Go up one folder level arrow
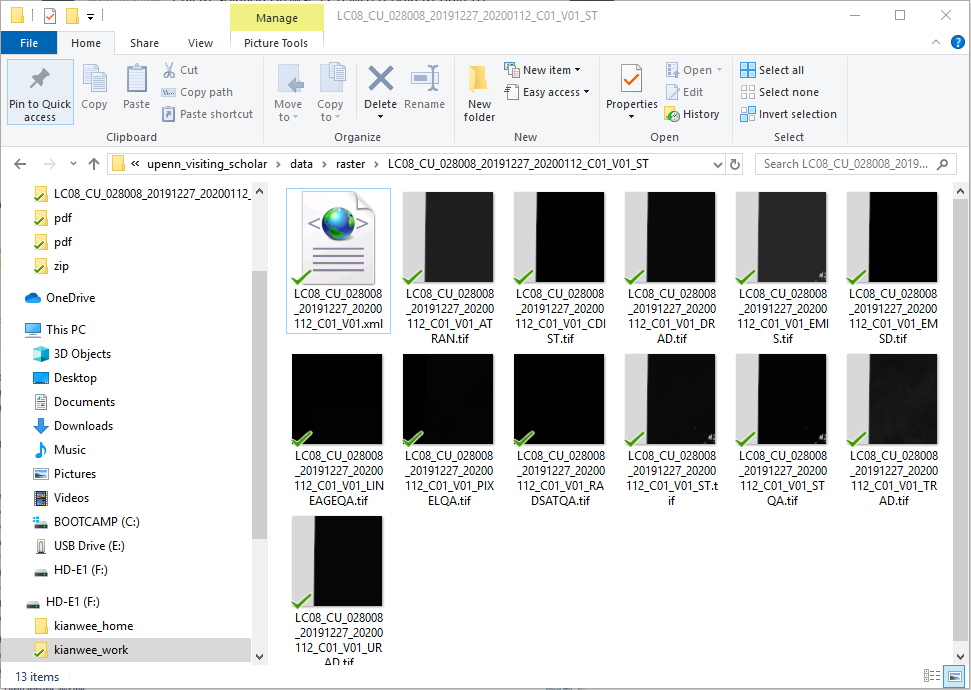 click(94, 164)
